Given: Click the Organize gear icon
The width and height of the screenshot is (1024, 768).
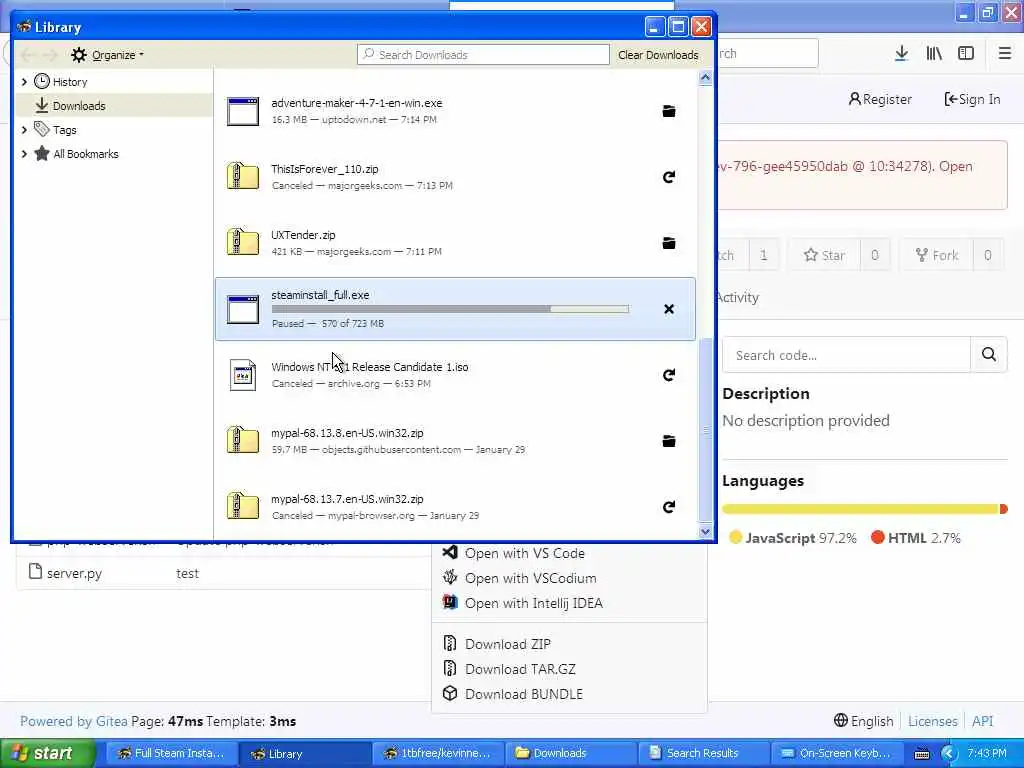Looking at the screenshot, I should click(x=78, y=55).
